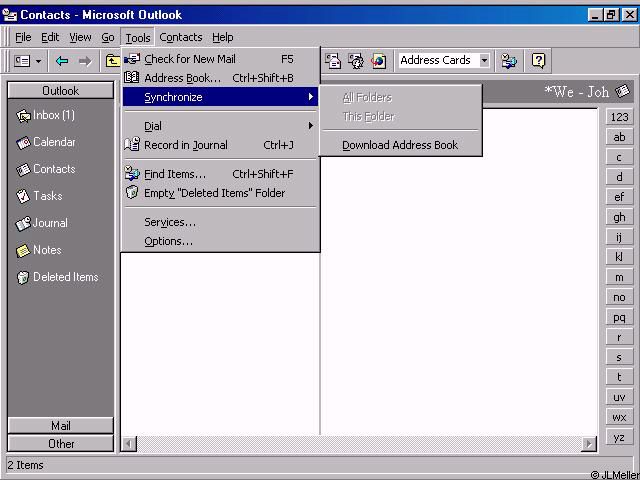Click the Outlook title bar application icon
Viewport: 640px width, 480px height.
click(9, 15)
